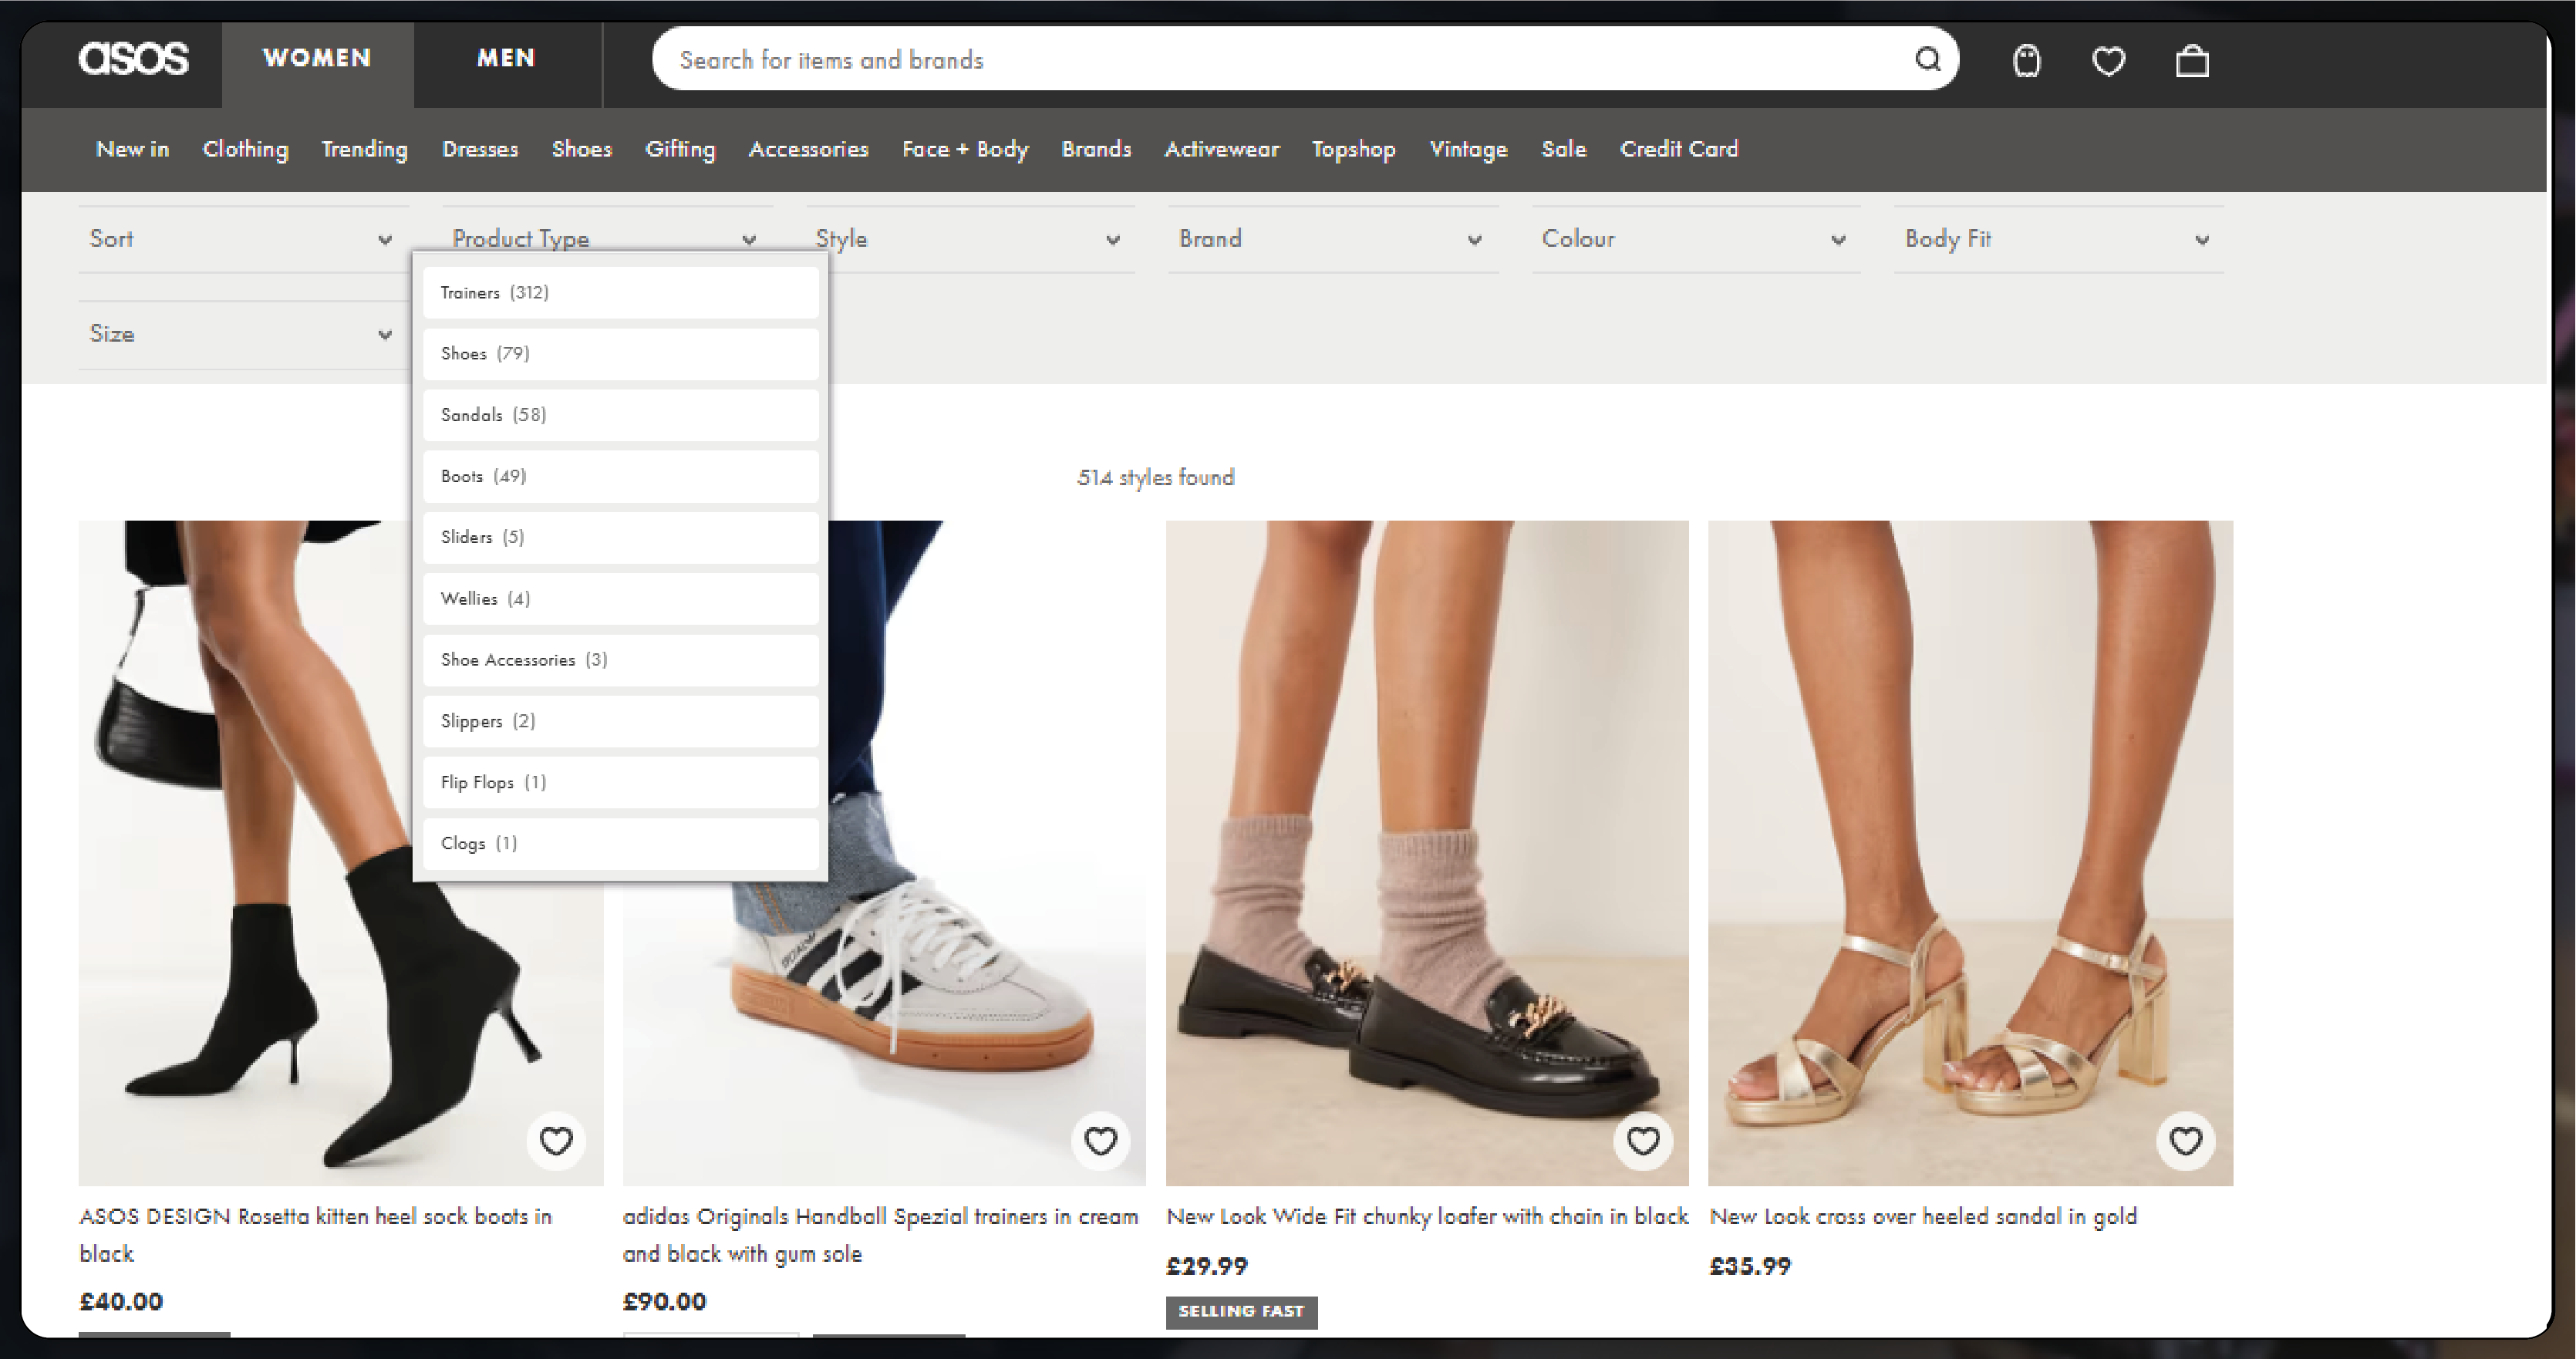This screenshot has width=2576, height=1359.
Task: Open the chunky loafer product image
Action: (1427, 853)
